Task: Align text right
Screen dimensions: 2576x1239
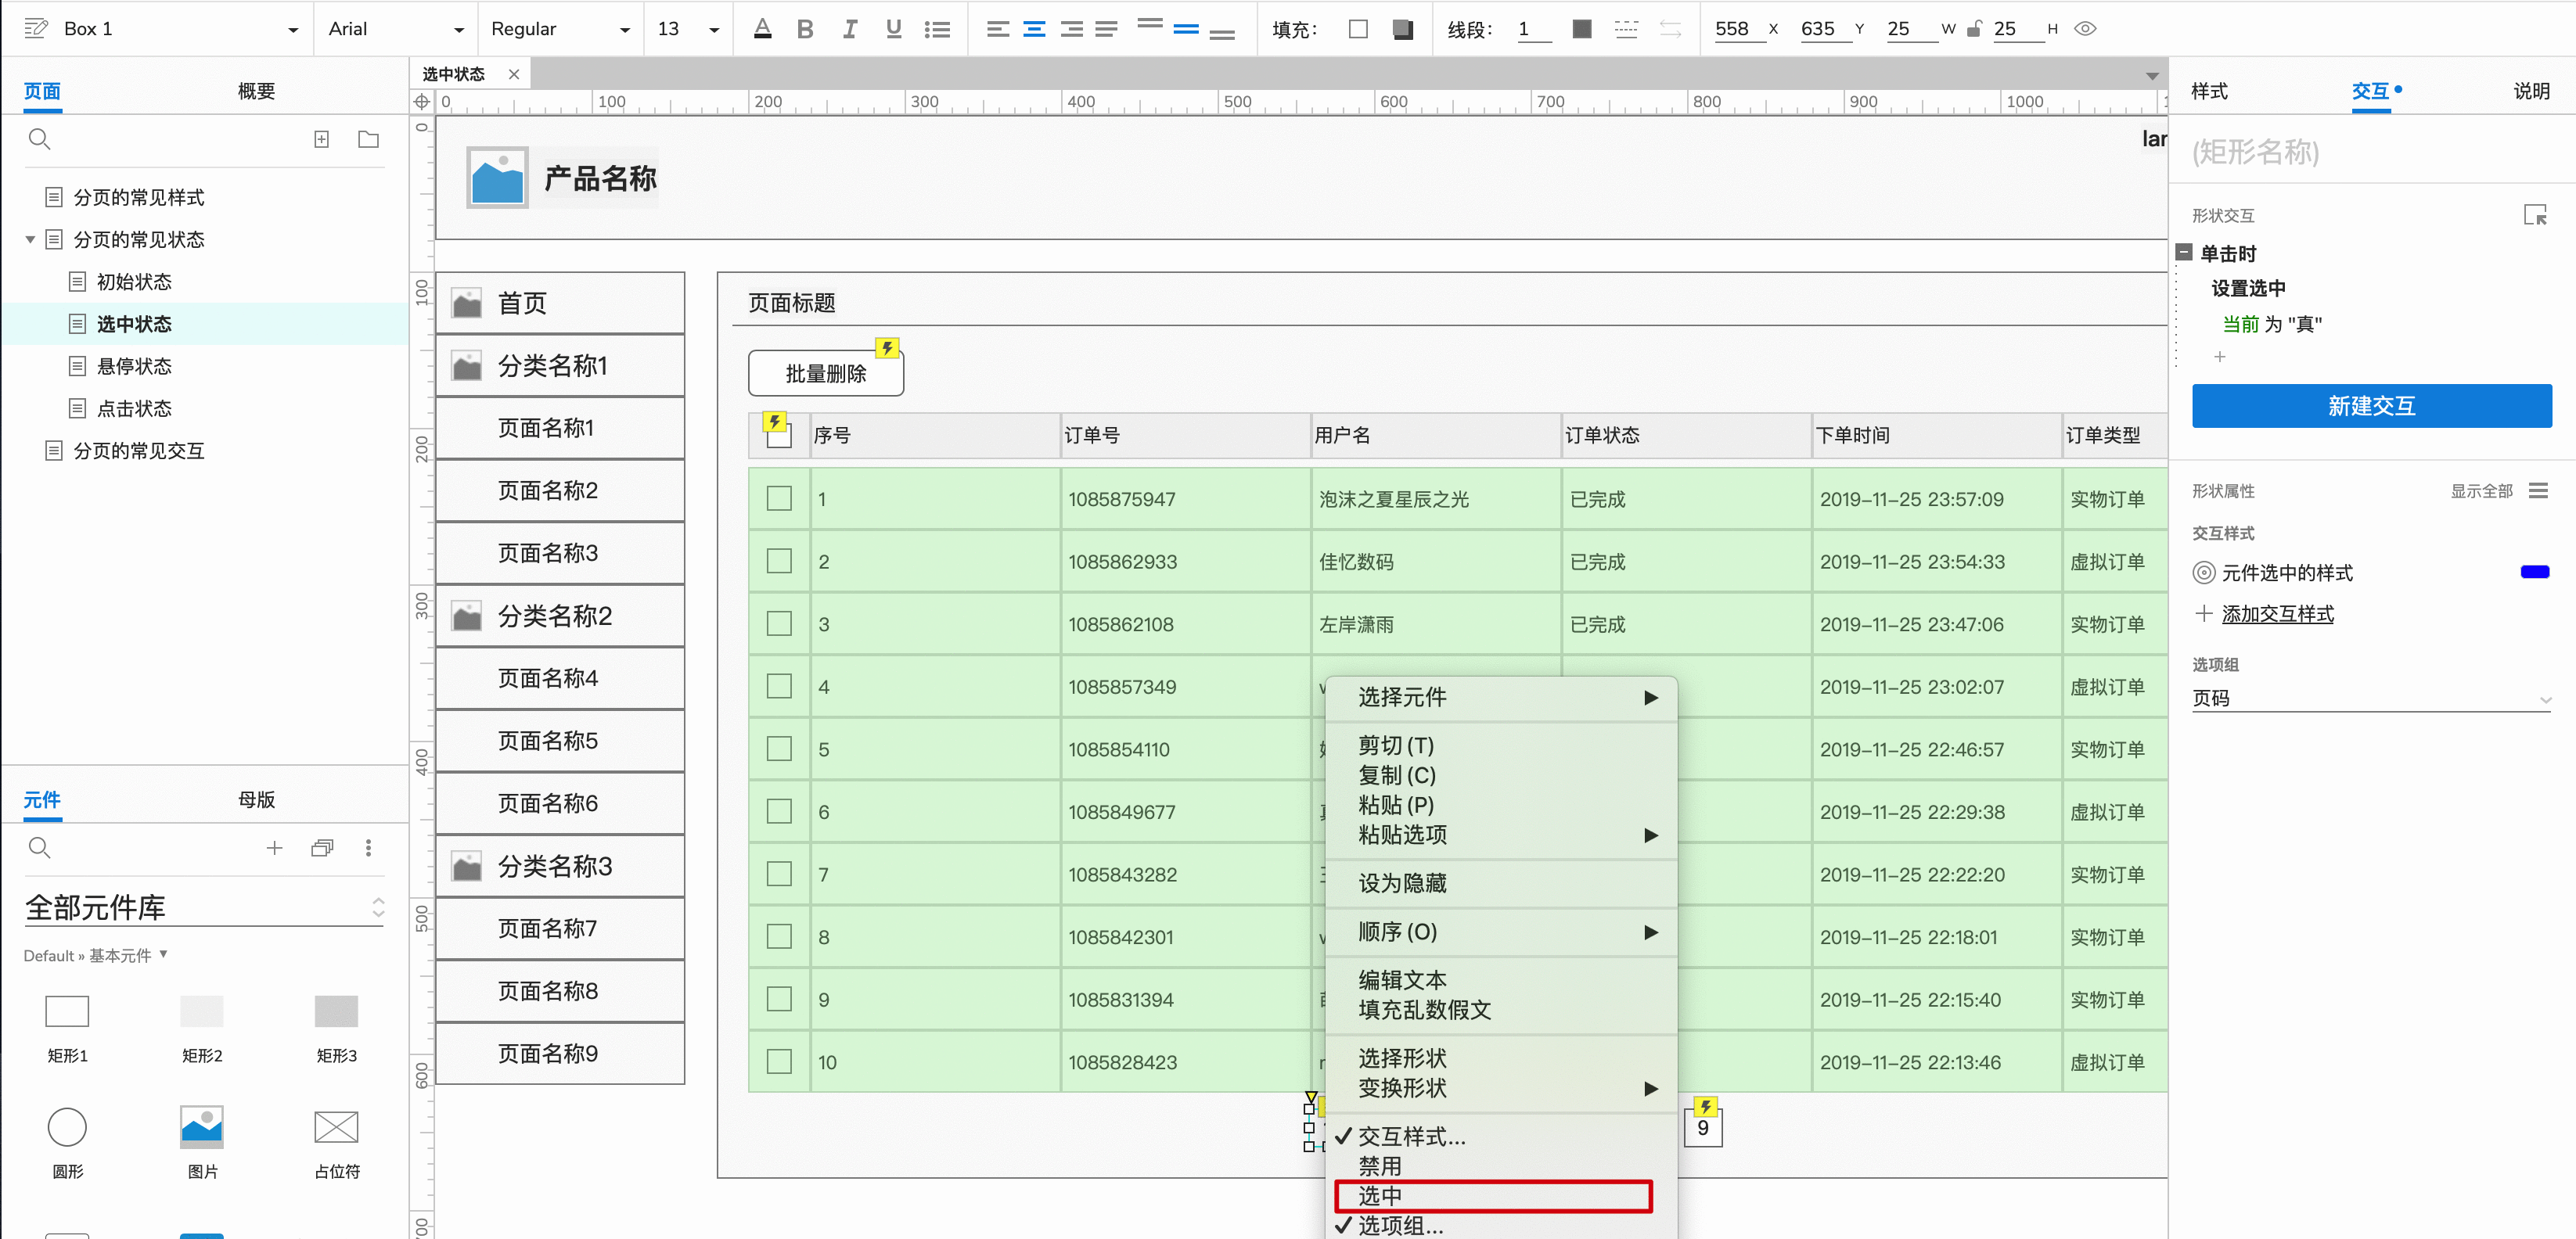Action: (x=1071, y=29)
